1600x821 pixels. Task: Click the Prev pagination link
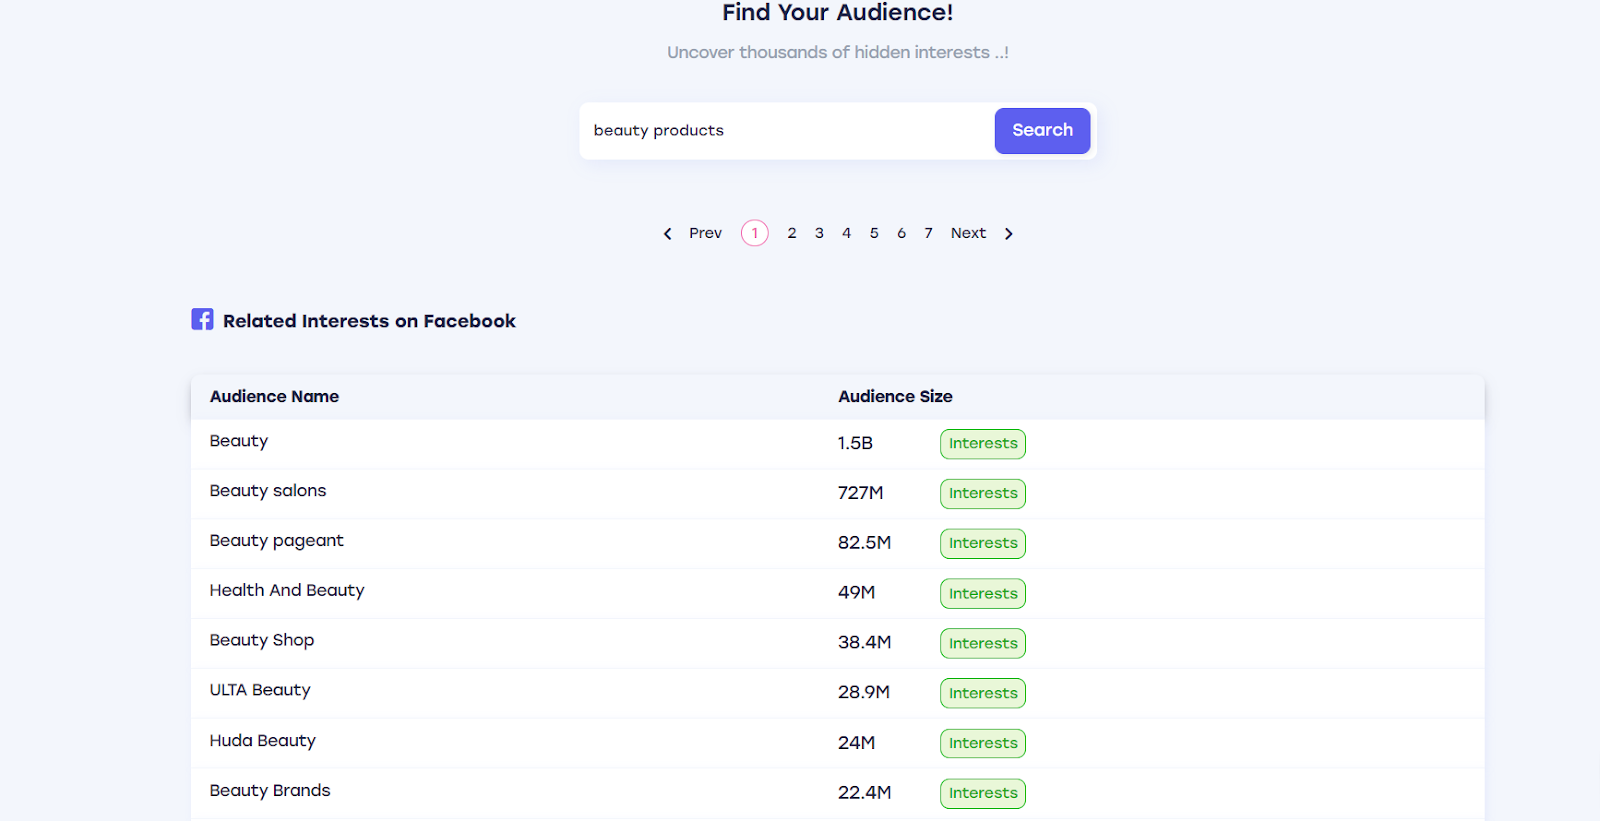(x=705, y=233)
